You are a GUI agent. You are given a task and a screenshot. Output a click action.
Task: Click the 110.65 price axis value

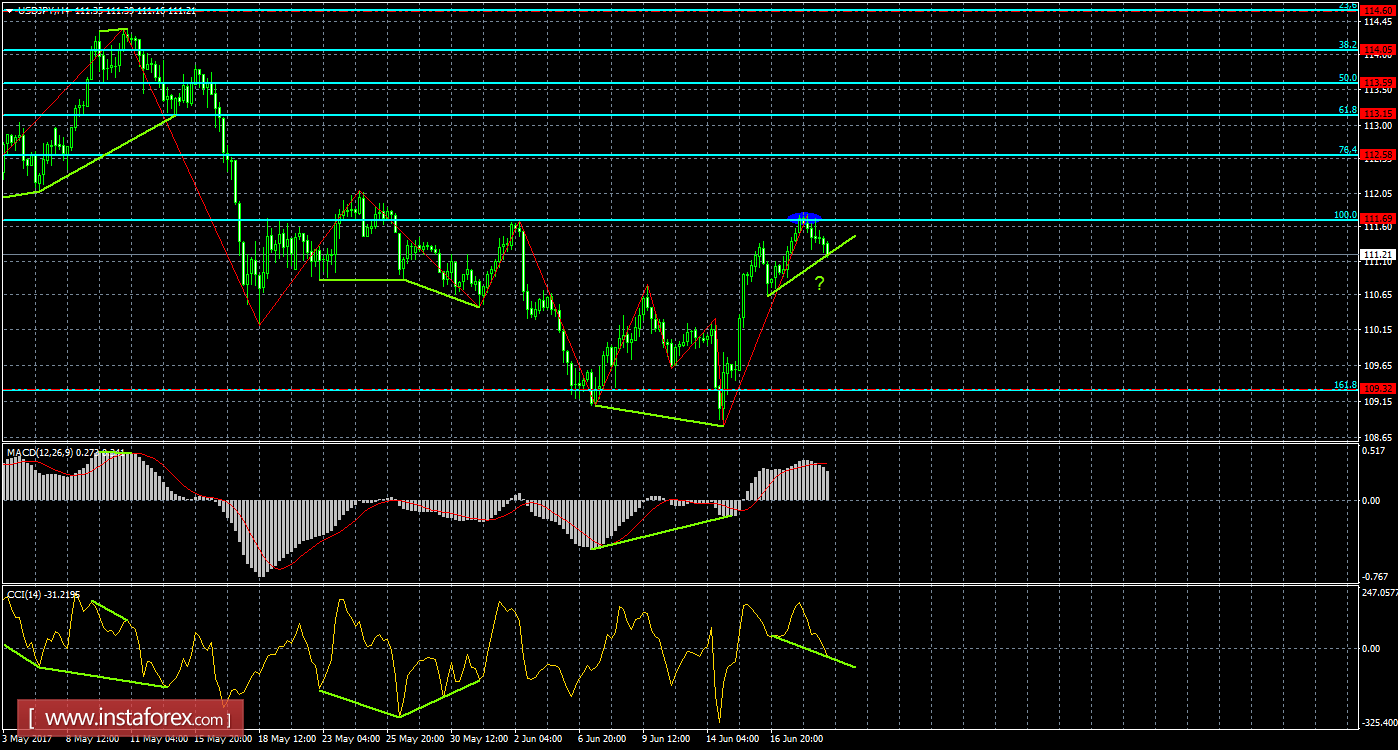click(x=1378, y=294)
